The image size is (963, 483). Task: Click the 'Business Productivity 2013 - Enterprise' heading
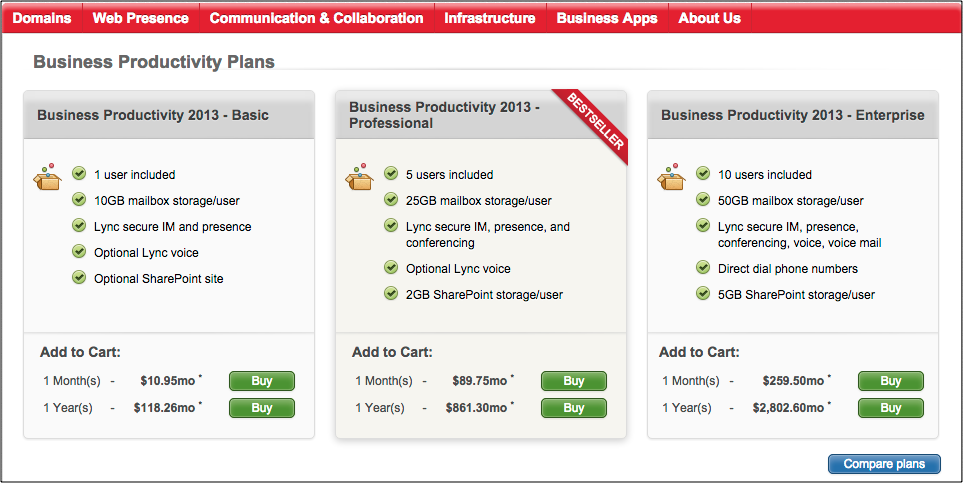[x=792, y=115]
